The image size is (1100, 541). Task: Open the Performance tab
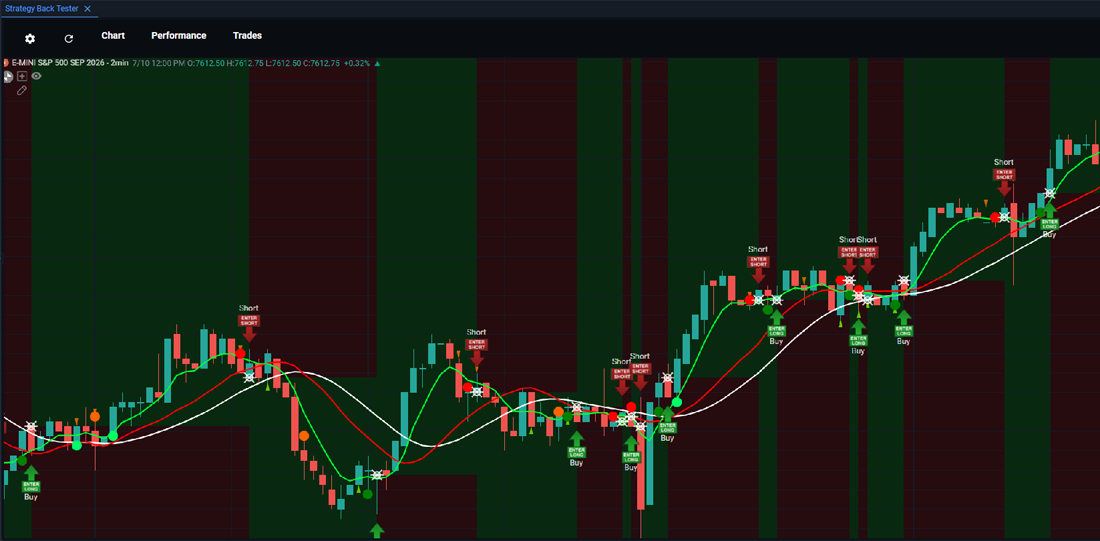pyautogui.click(x=179, y=36)
